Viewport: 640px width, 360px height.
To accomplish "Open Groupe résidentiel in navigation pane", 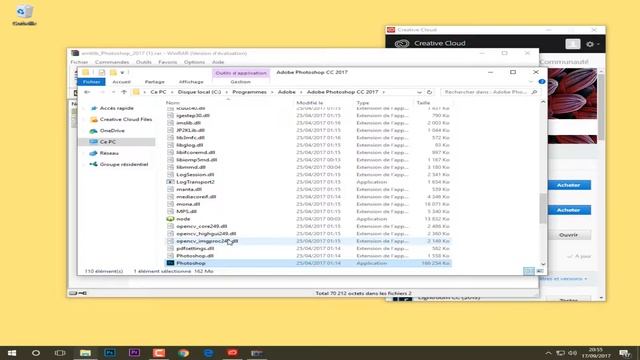I will 123,164.
